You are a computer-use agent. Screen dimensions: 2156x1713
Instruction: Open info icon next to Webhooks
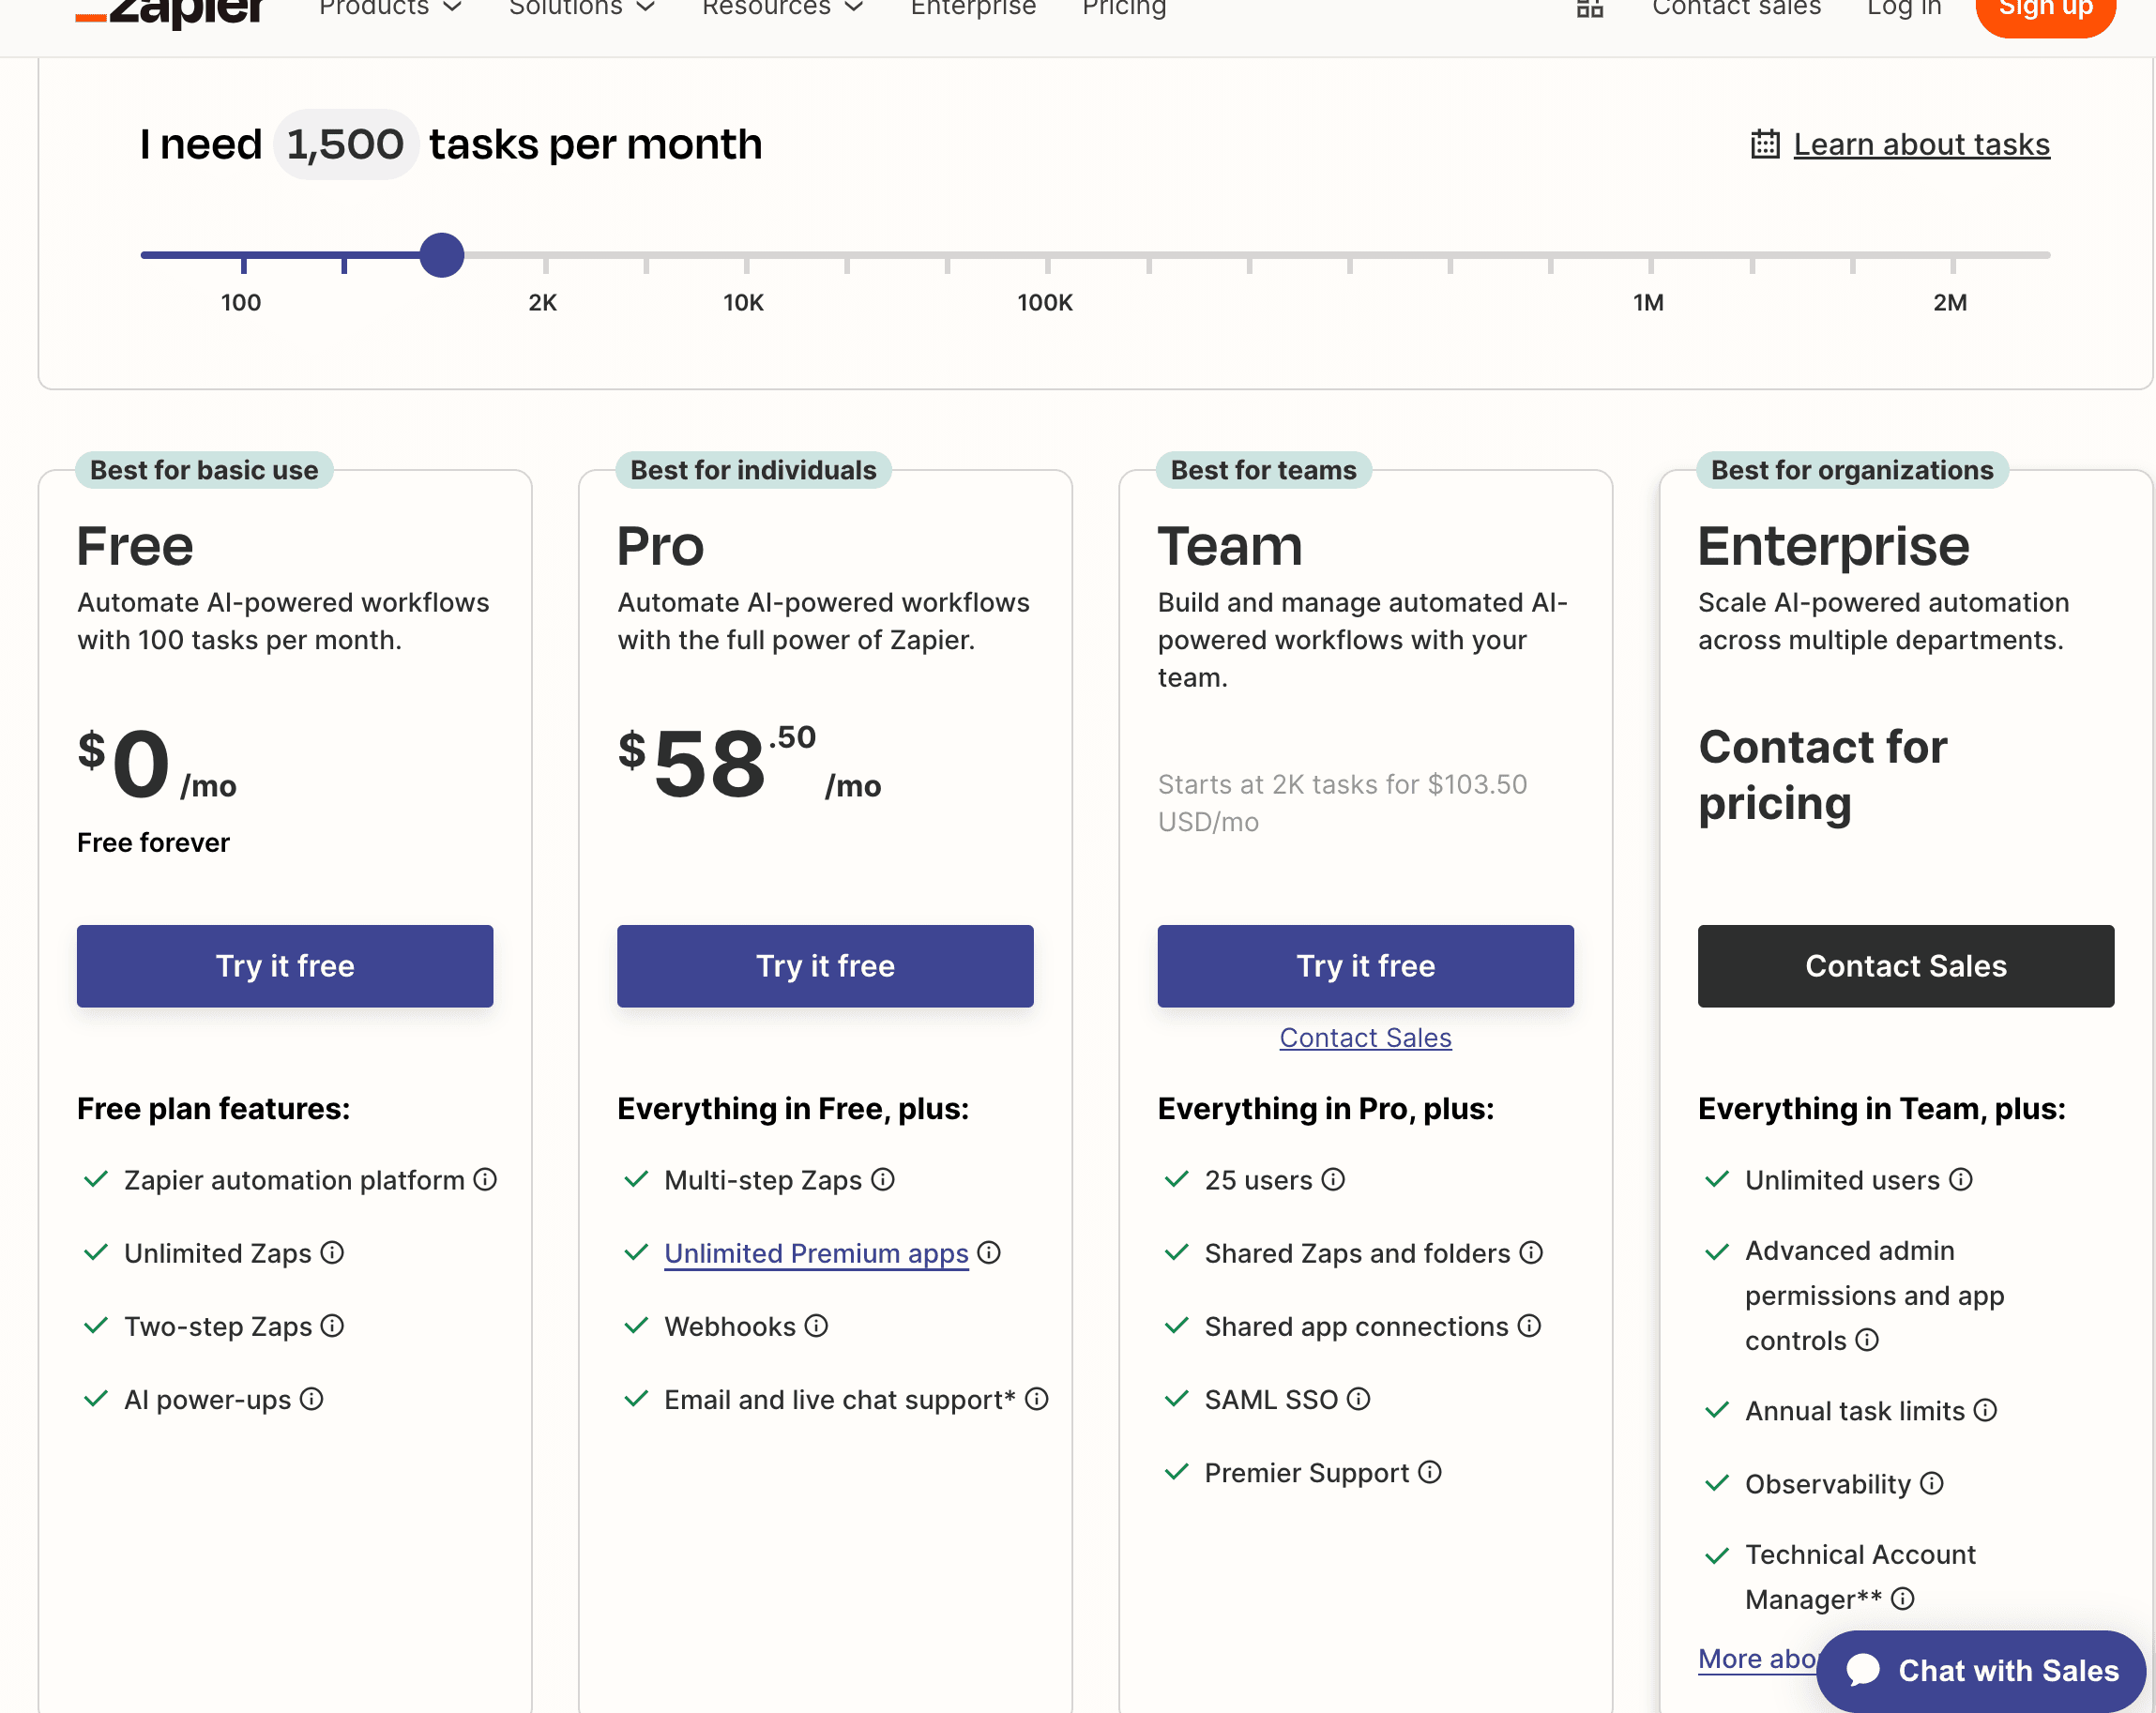[816, 1326]
